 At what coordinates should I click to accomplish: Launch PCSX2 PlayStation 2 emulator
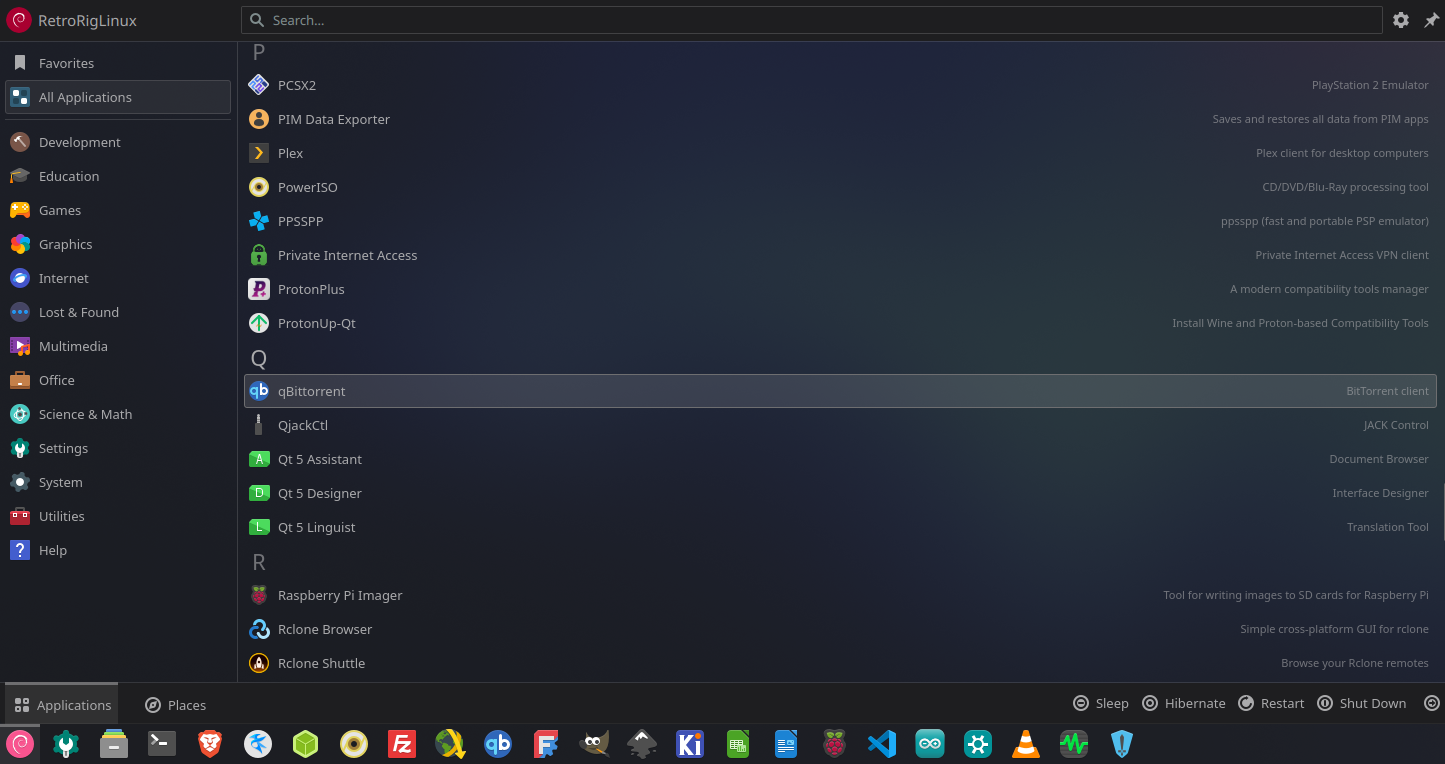point(297,85)
